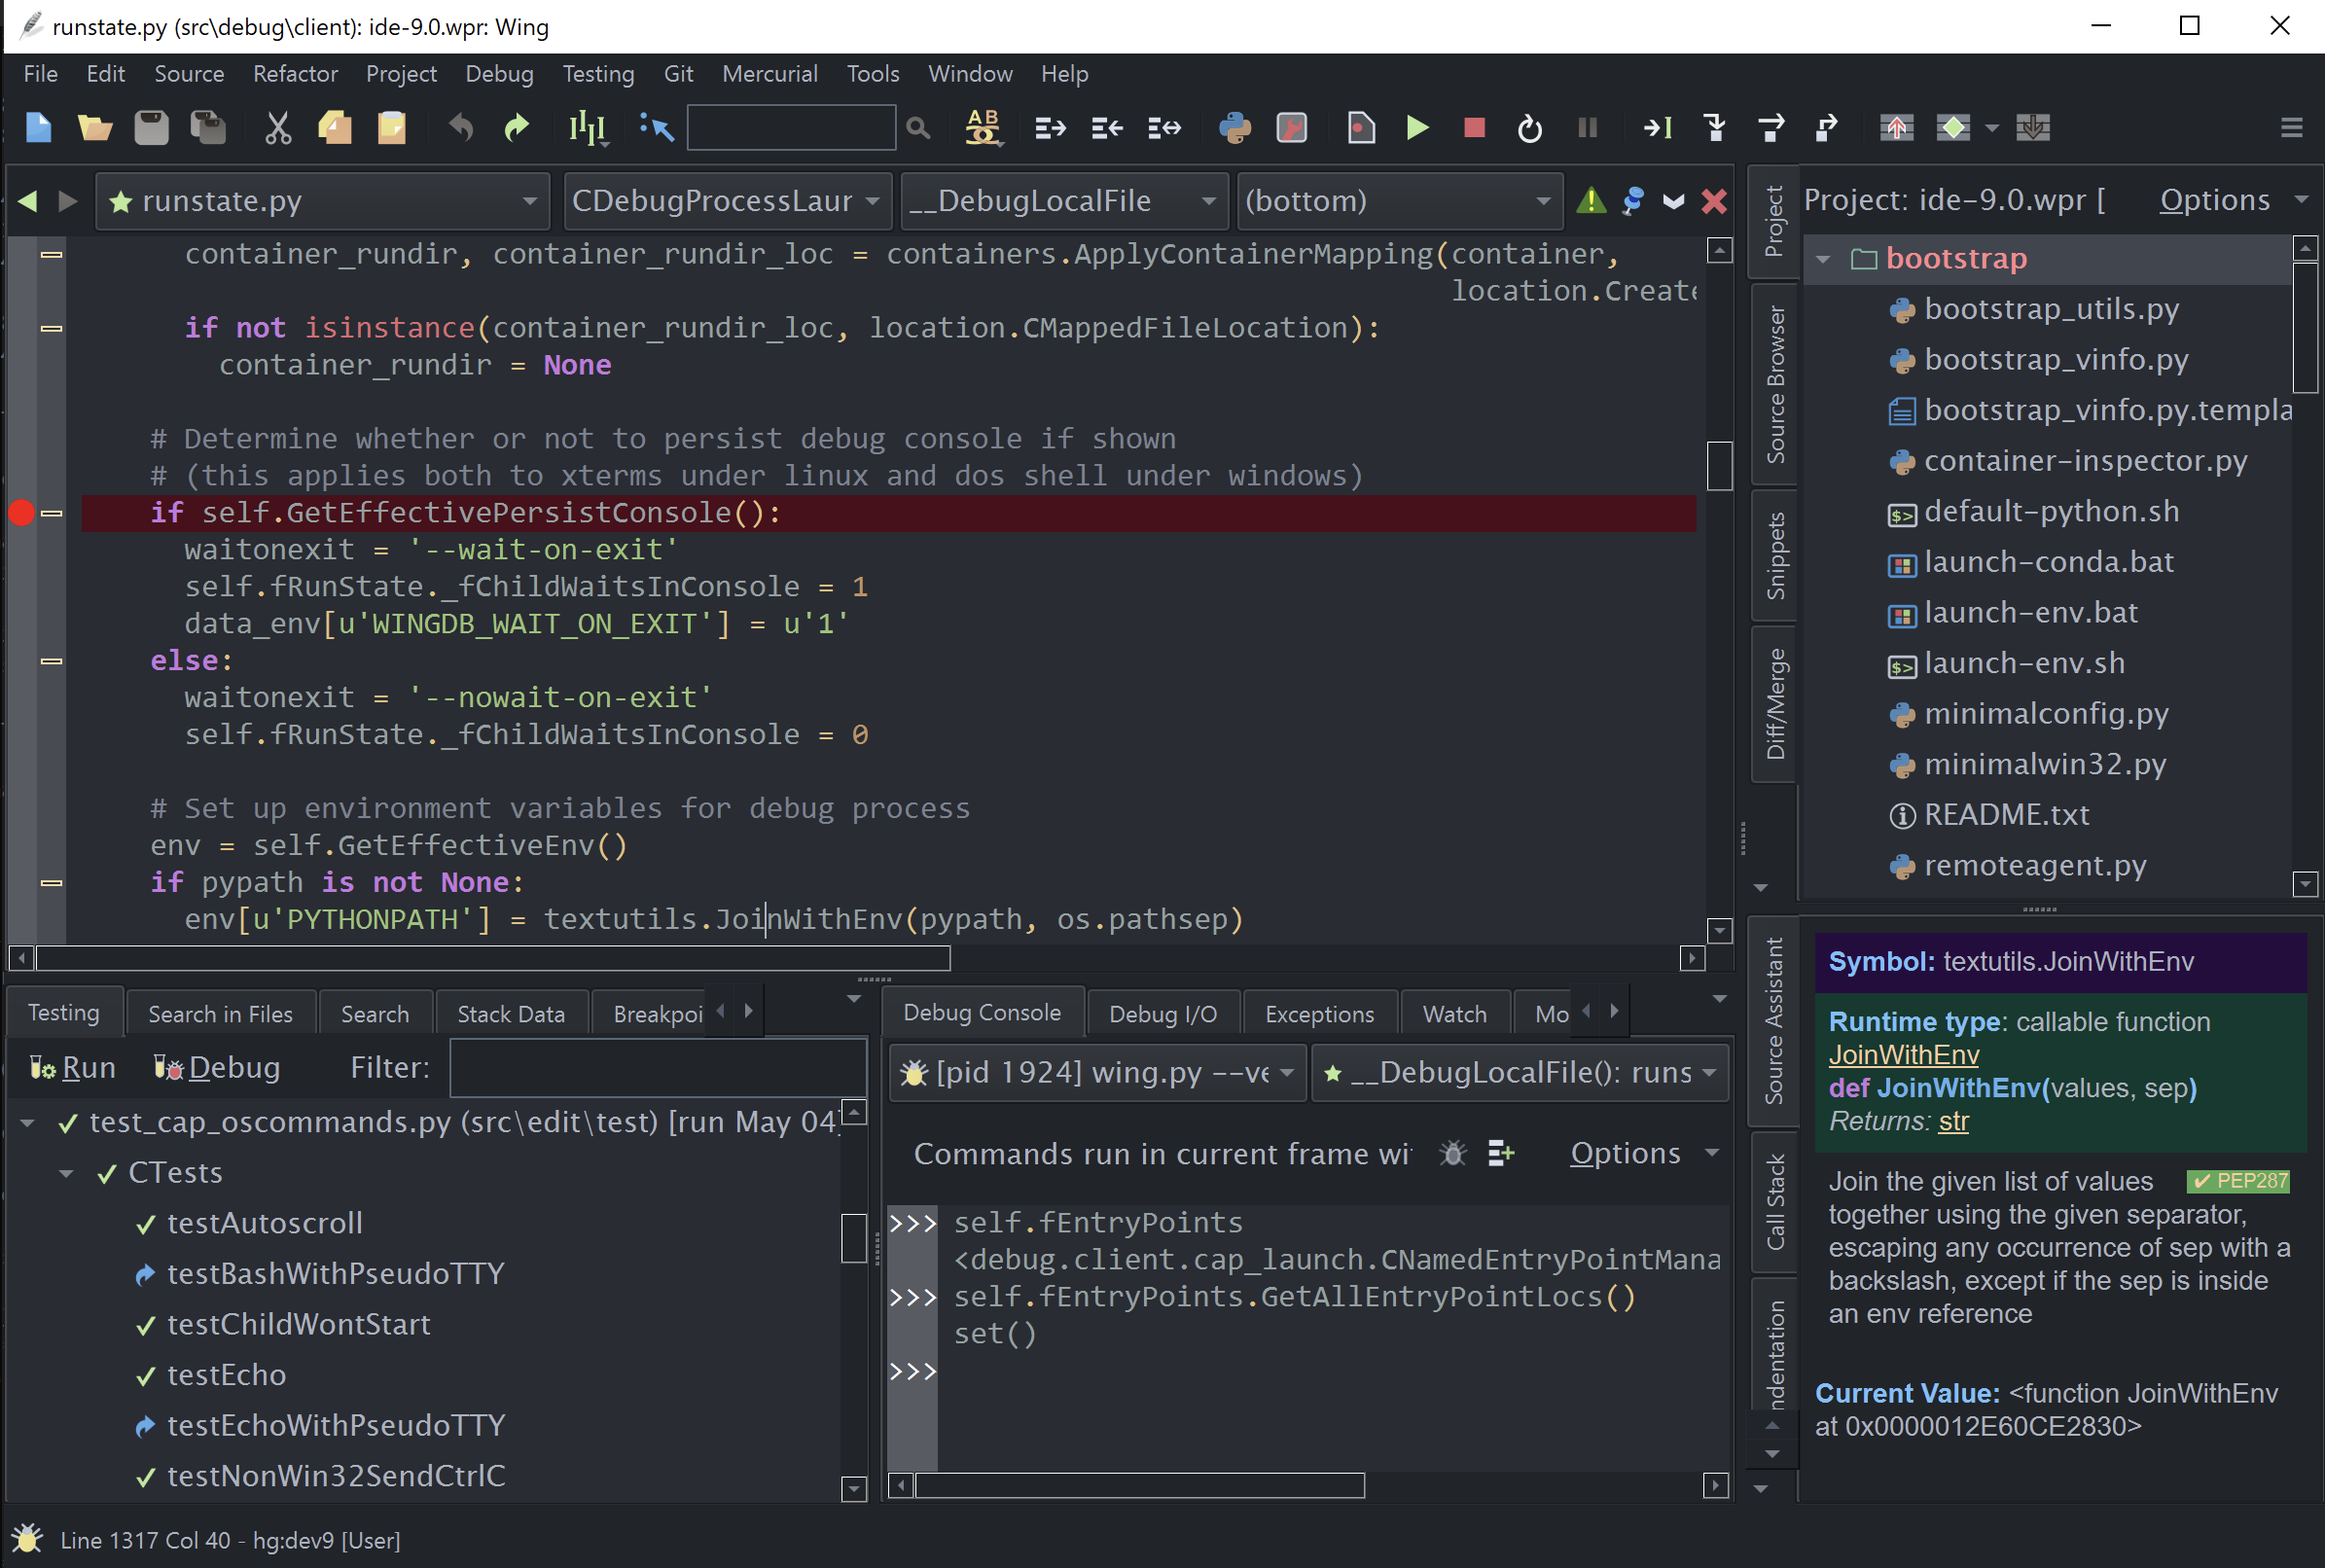Image resolution: width=2325 pixels, height=1568 pixels.
Task: Switch to the Exceptions tab
Action: (x=1319, y=1012)
